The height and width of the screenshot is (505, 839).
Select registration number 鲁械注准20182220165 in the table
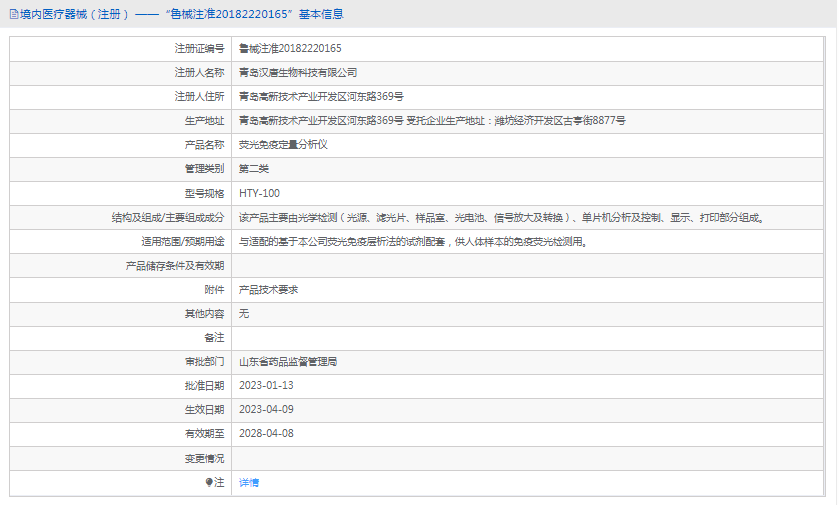click(290, 49)
